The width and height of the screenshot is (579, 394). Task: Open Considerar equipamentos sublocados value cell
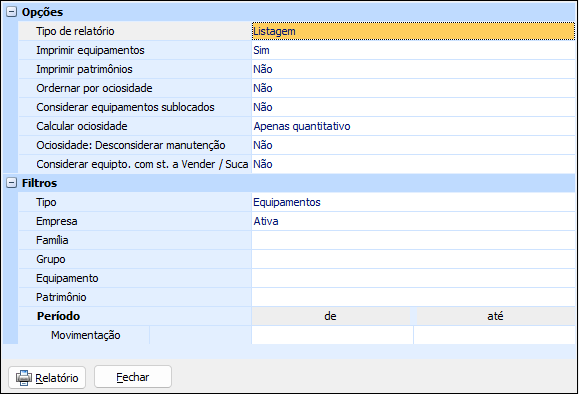413,107
